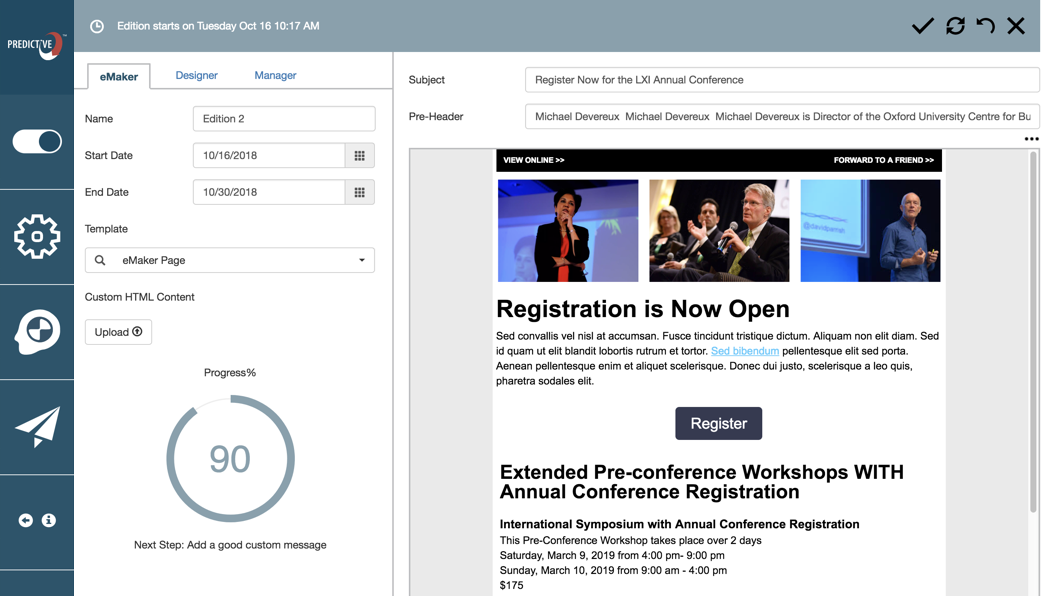
Task: Toggle the on/off switch in the left sidebar
Action: [37, 142]
